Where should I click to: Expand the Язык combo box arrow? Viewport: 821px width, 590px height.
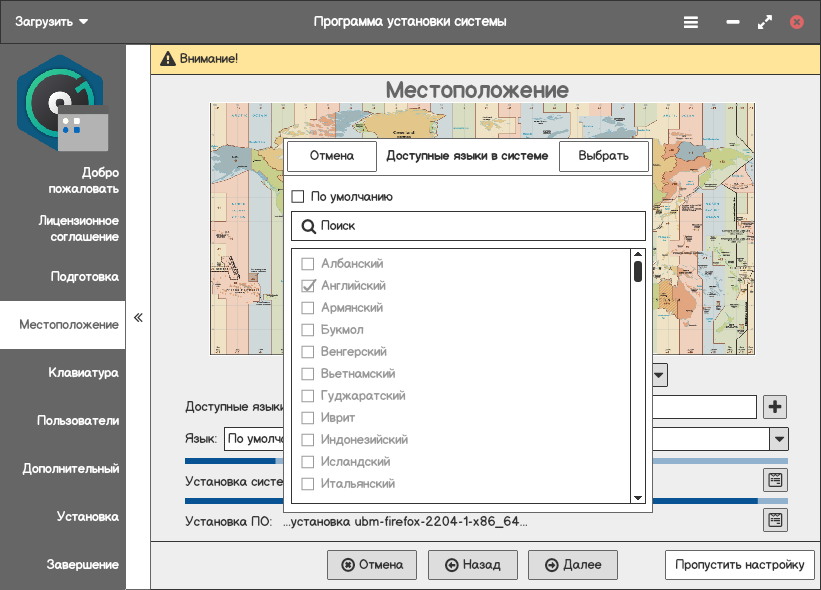click(778, 439)
